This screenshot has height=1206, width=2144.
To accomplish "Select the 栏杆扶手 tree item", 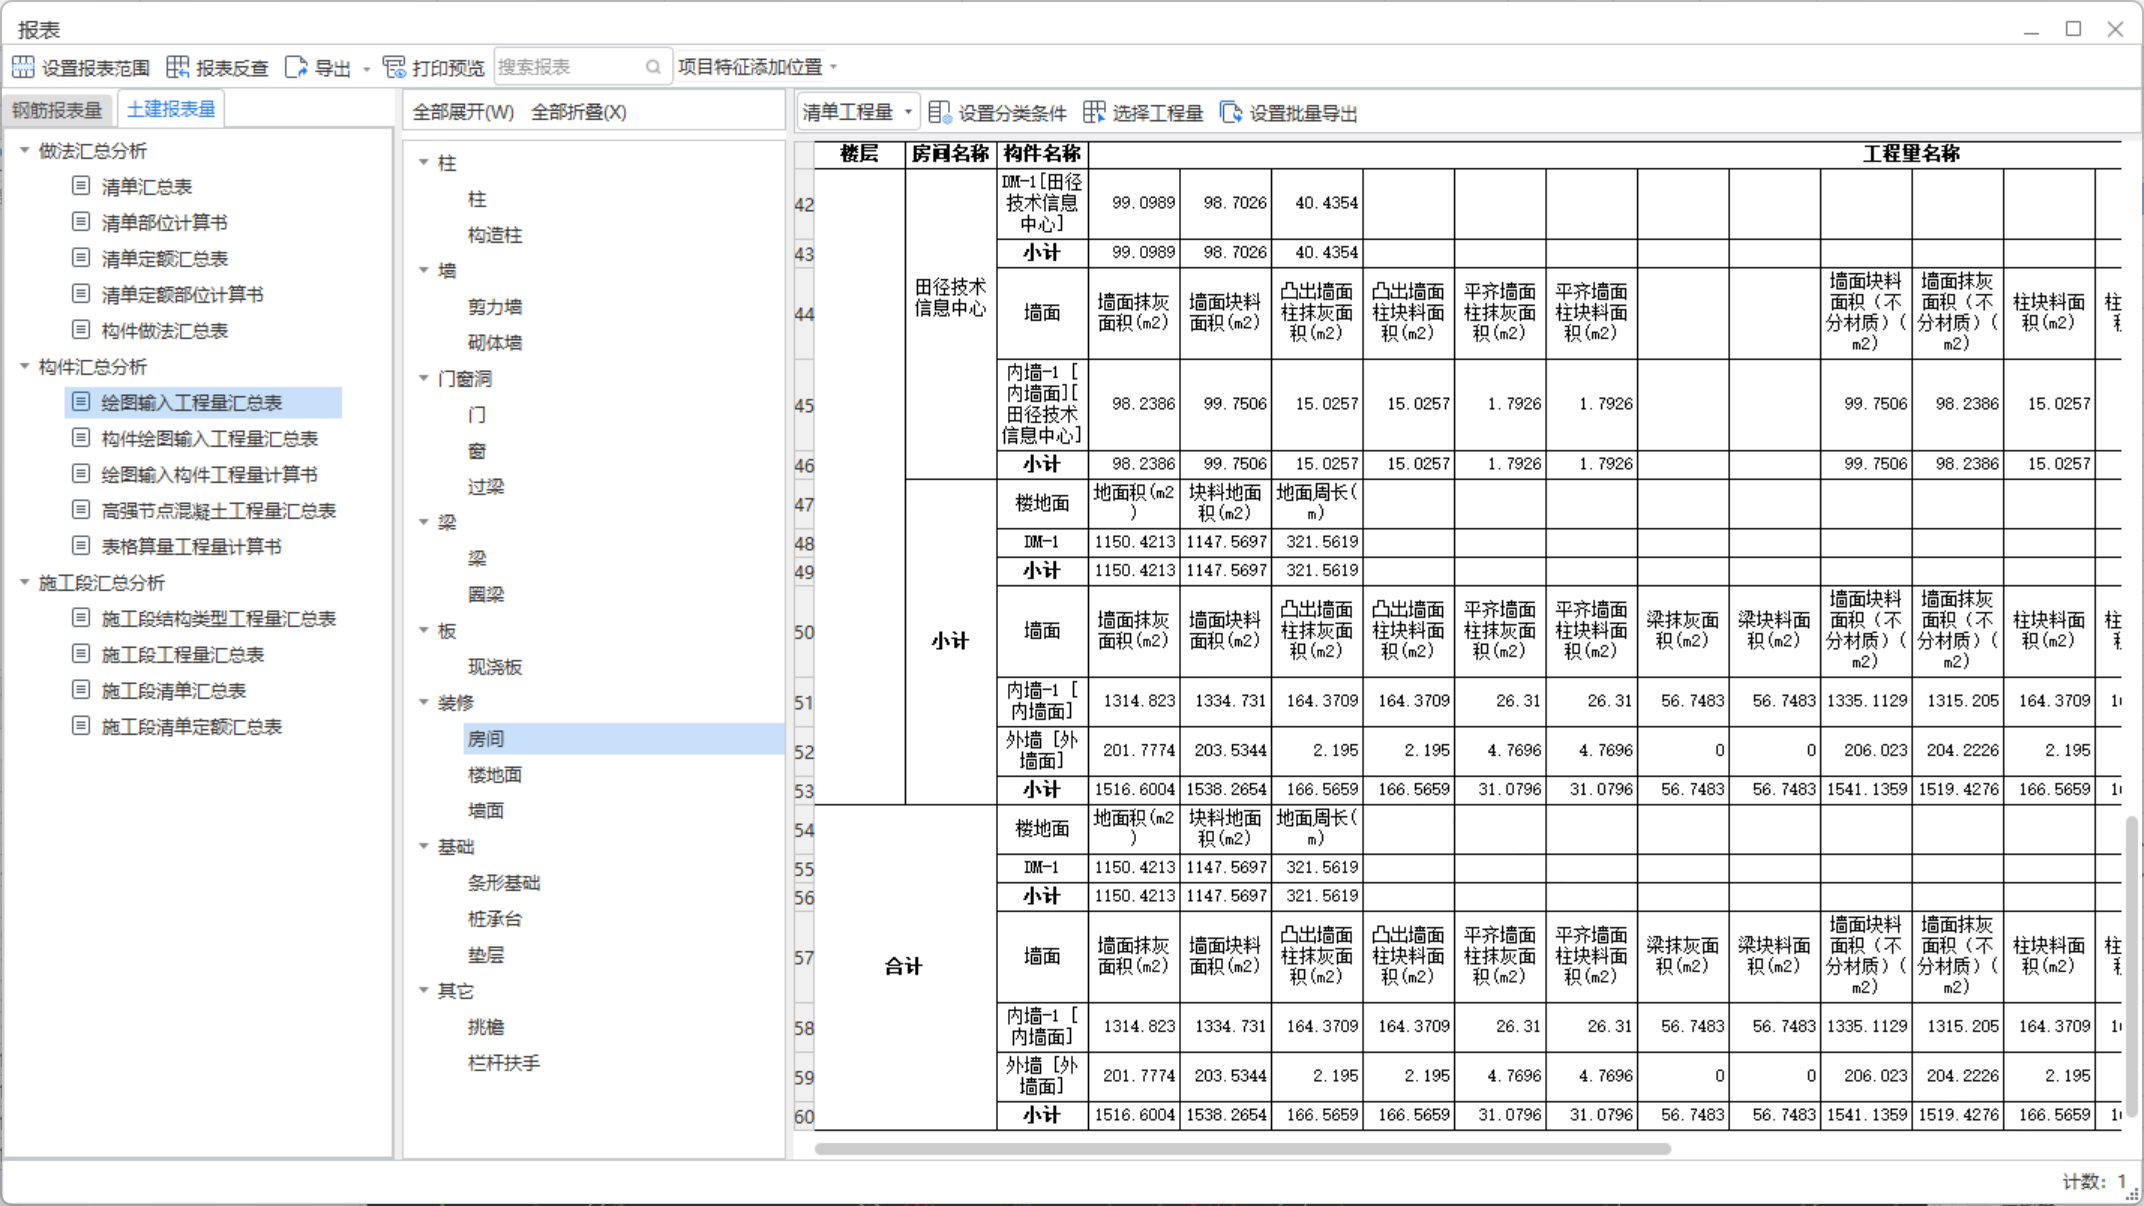I will [504, 1063].
